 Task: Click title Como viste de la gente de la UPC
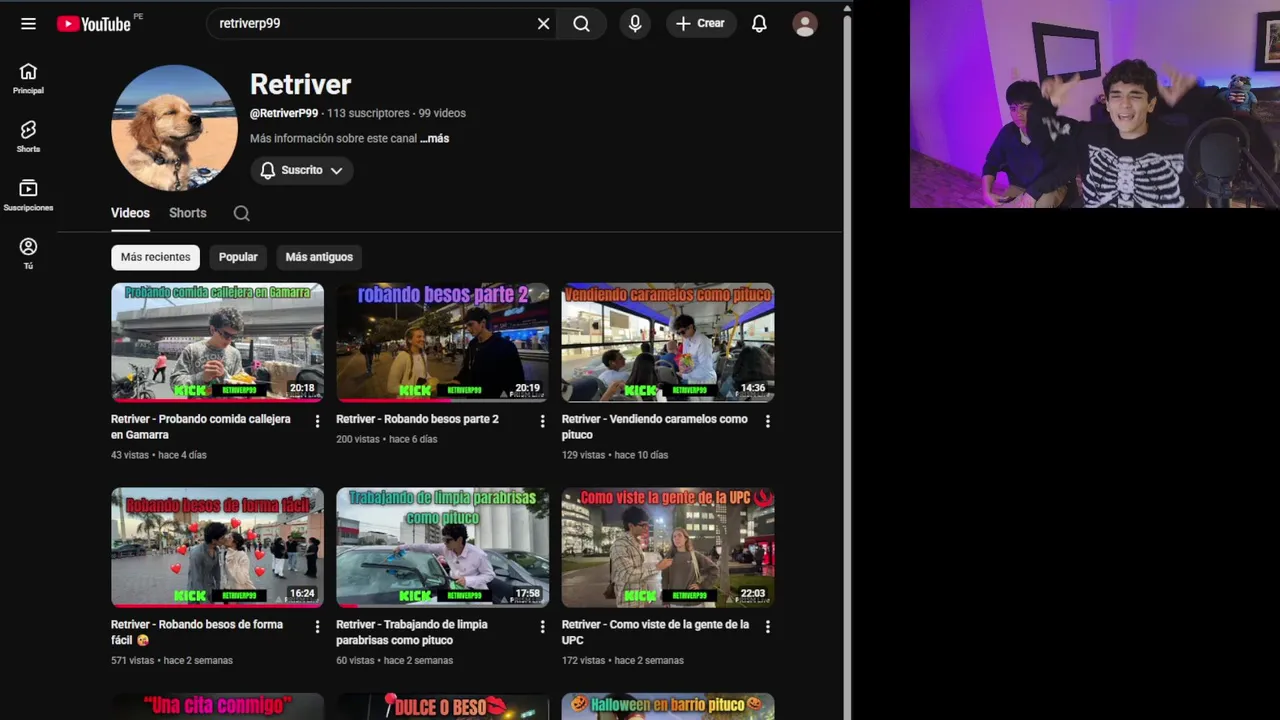point(655,632)
